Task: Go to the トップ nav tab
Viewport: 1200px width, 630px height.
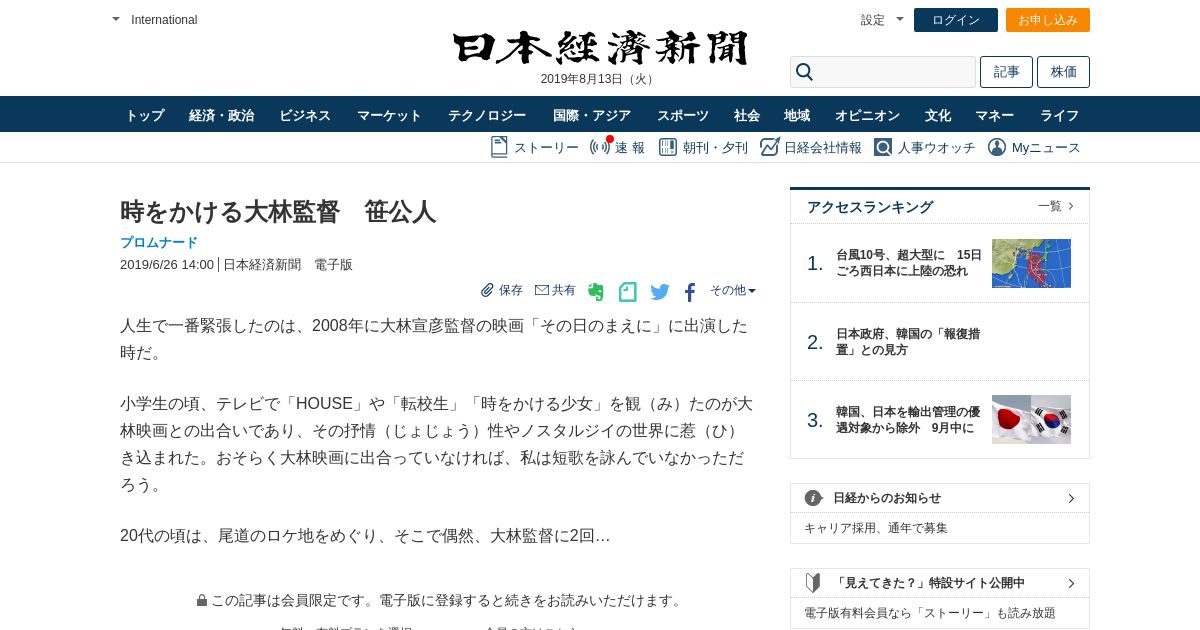Action: coord(145,115)
